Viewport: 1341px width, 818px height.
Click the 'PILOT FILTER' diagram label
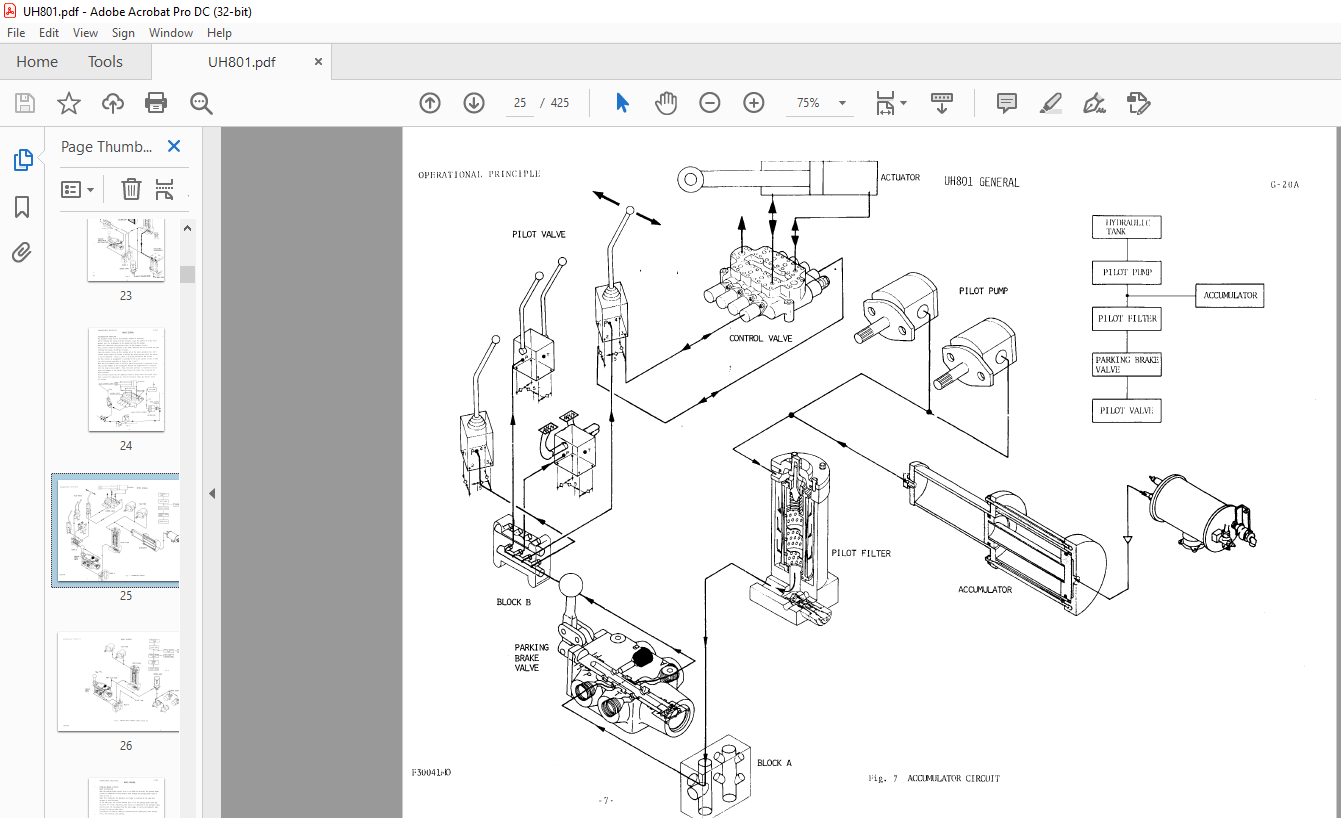click(x=860, y=553)
